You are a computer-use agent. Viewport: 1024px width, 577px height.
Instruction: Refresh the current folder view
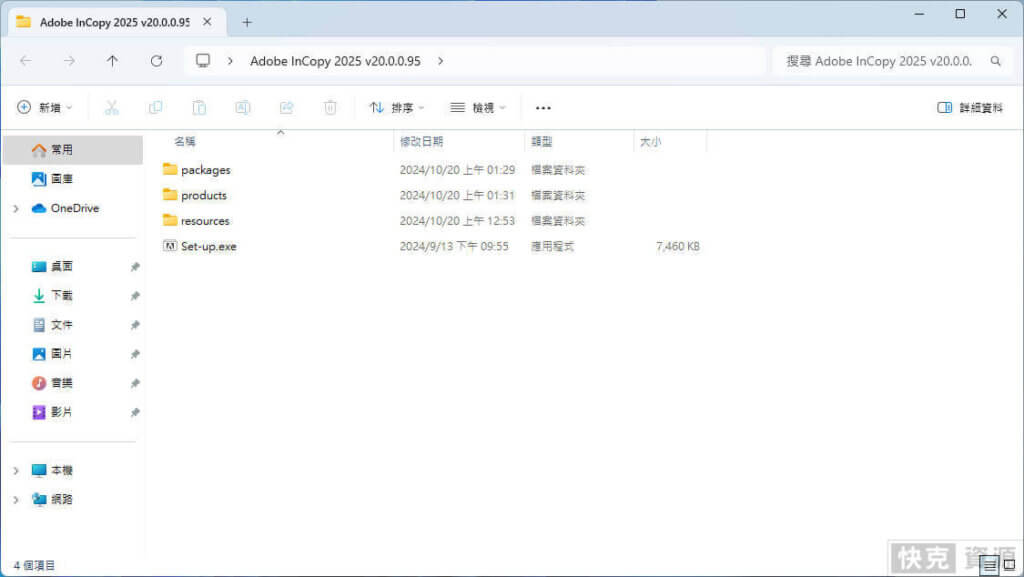click(156, 61)
